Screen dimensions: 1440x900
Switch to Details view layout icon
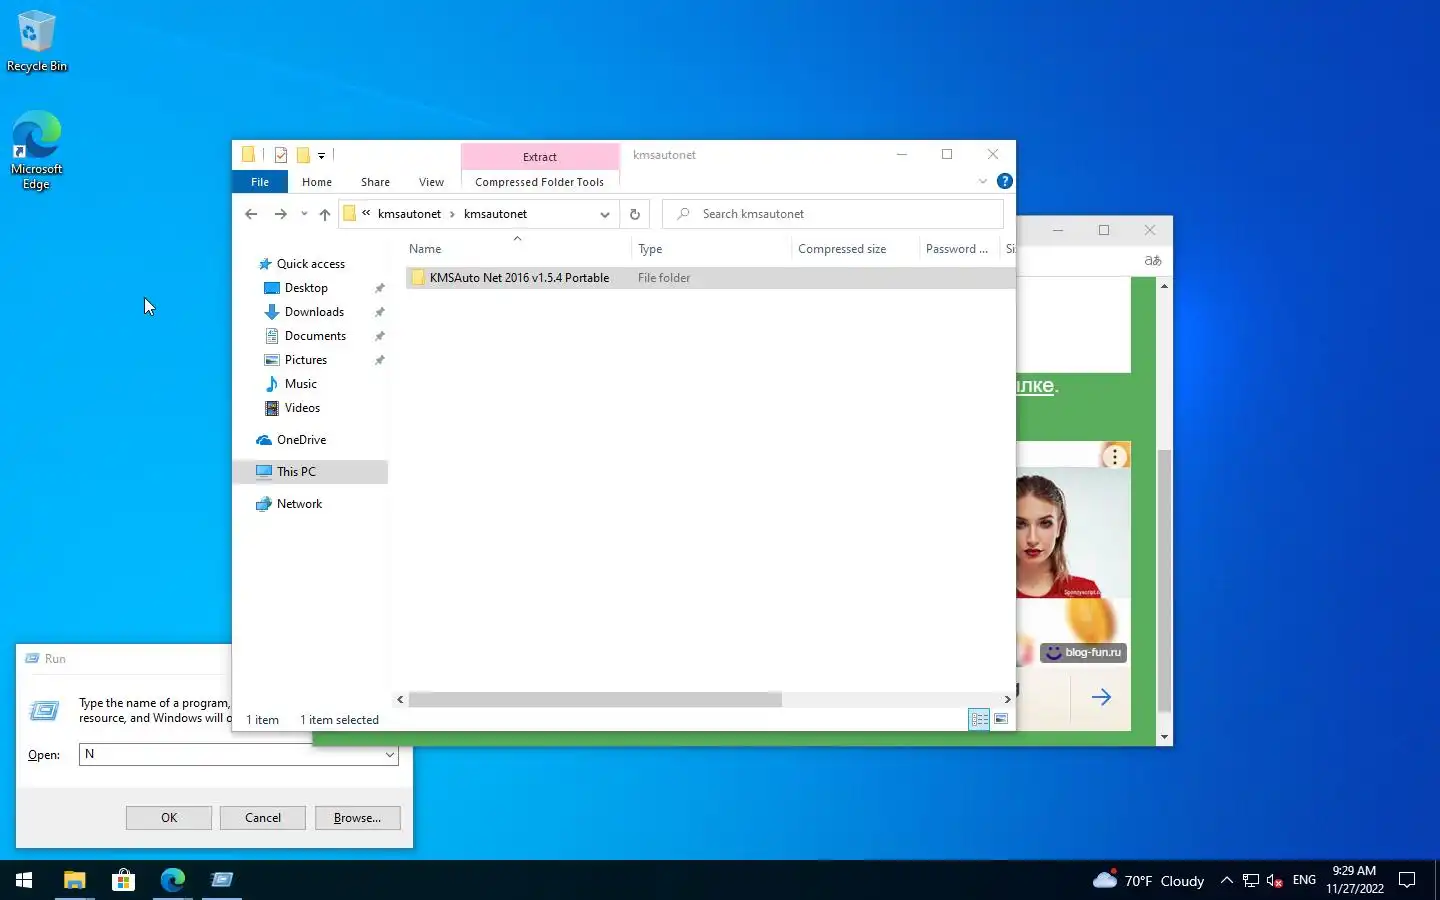click(x=979, y=719)
